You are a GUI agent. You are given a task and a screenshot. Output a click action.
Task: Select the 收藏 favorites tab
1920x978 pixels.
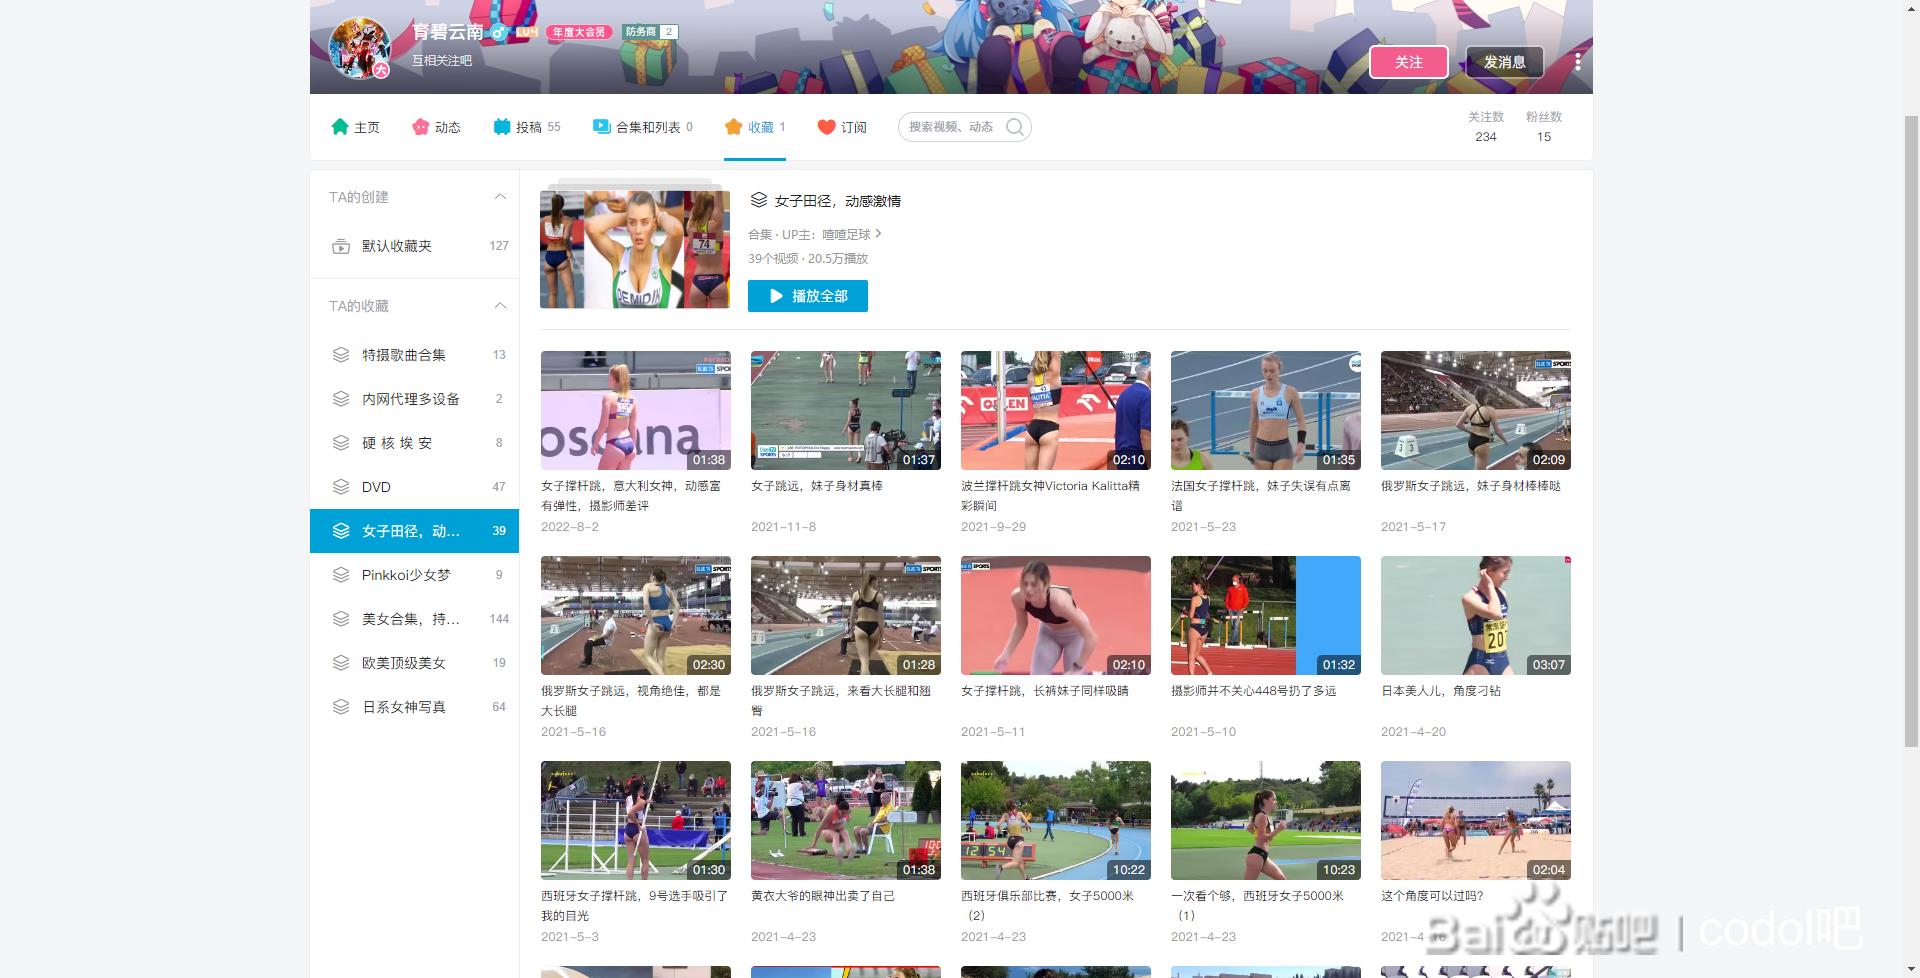coord(755,127)
